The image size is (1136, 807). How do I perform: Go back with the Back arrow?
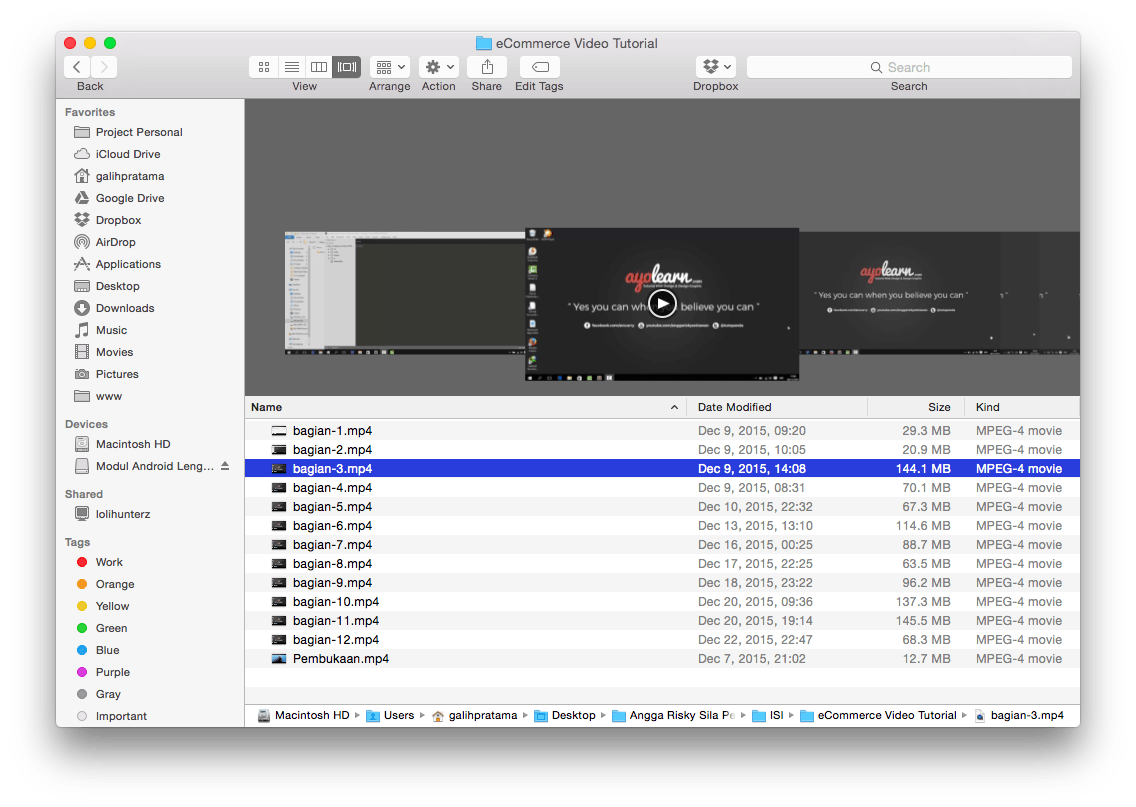(77, 67)
